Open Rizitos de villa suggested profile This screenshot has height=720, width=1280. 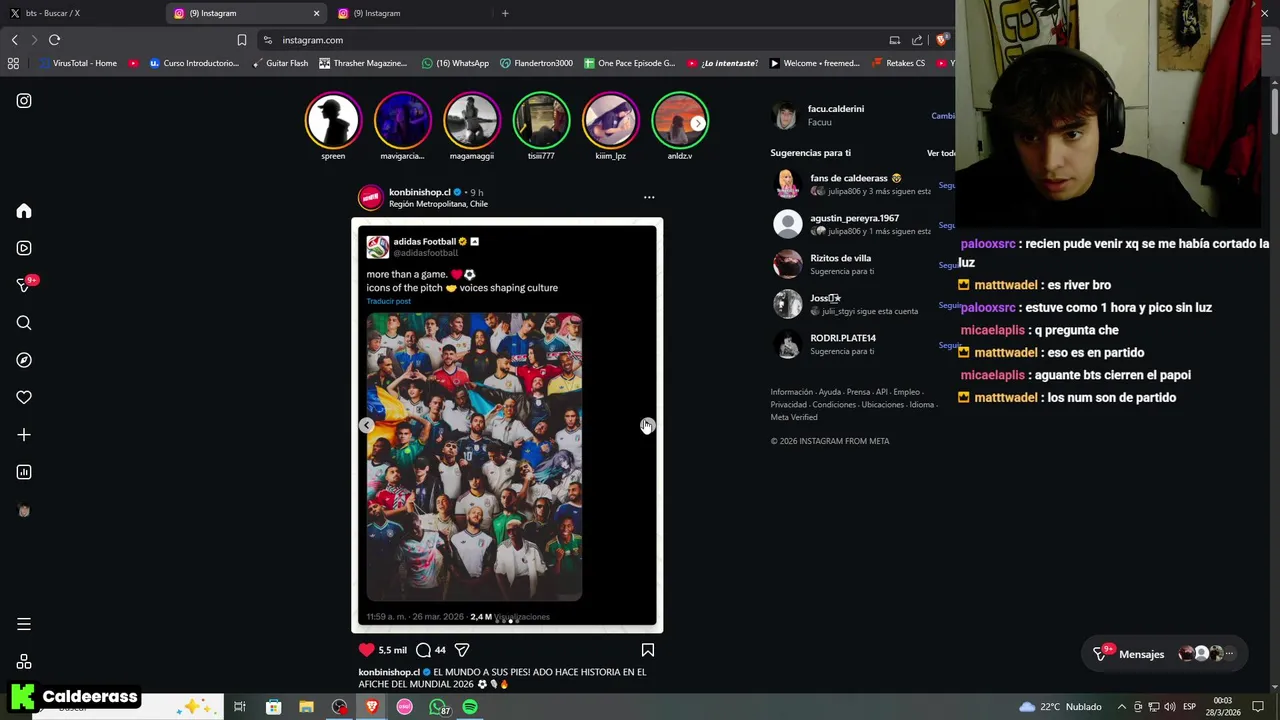(x=840, y=258)
